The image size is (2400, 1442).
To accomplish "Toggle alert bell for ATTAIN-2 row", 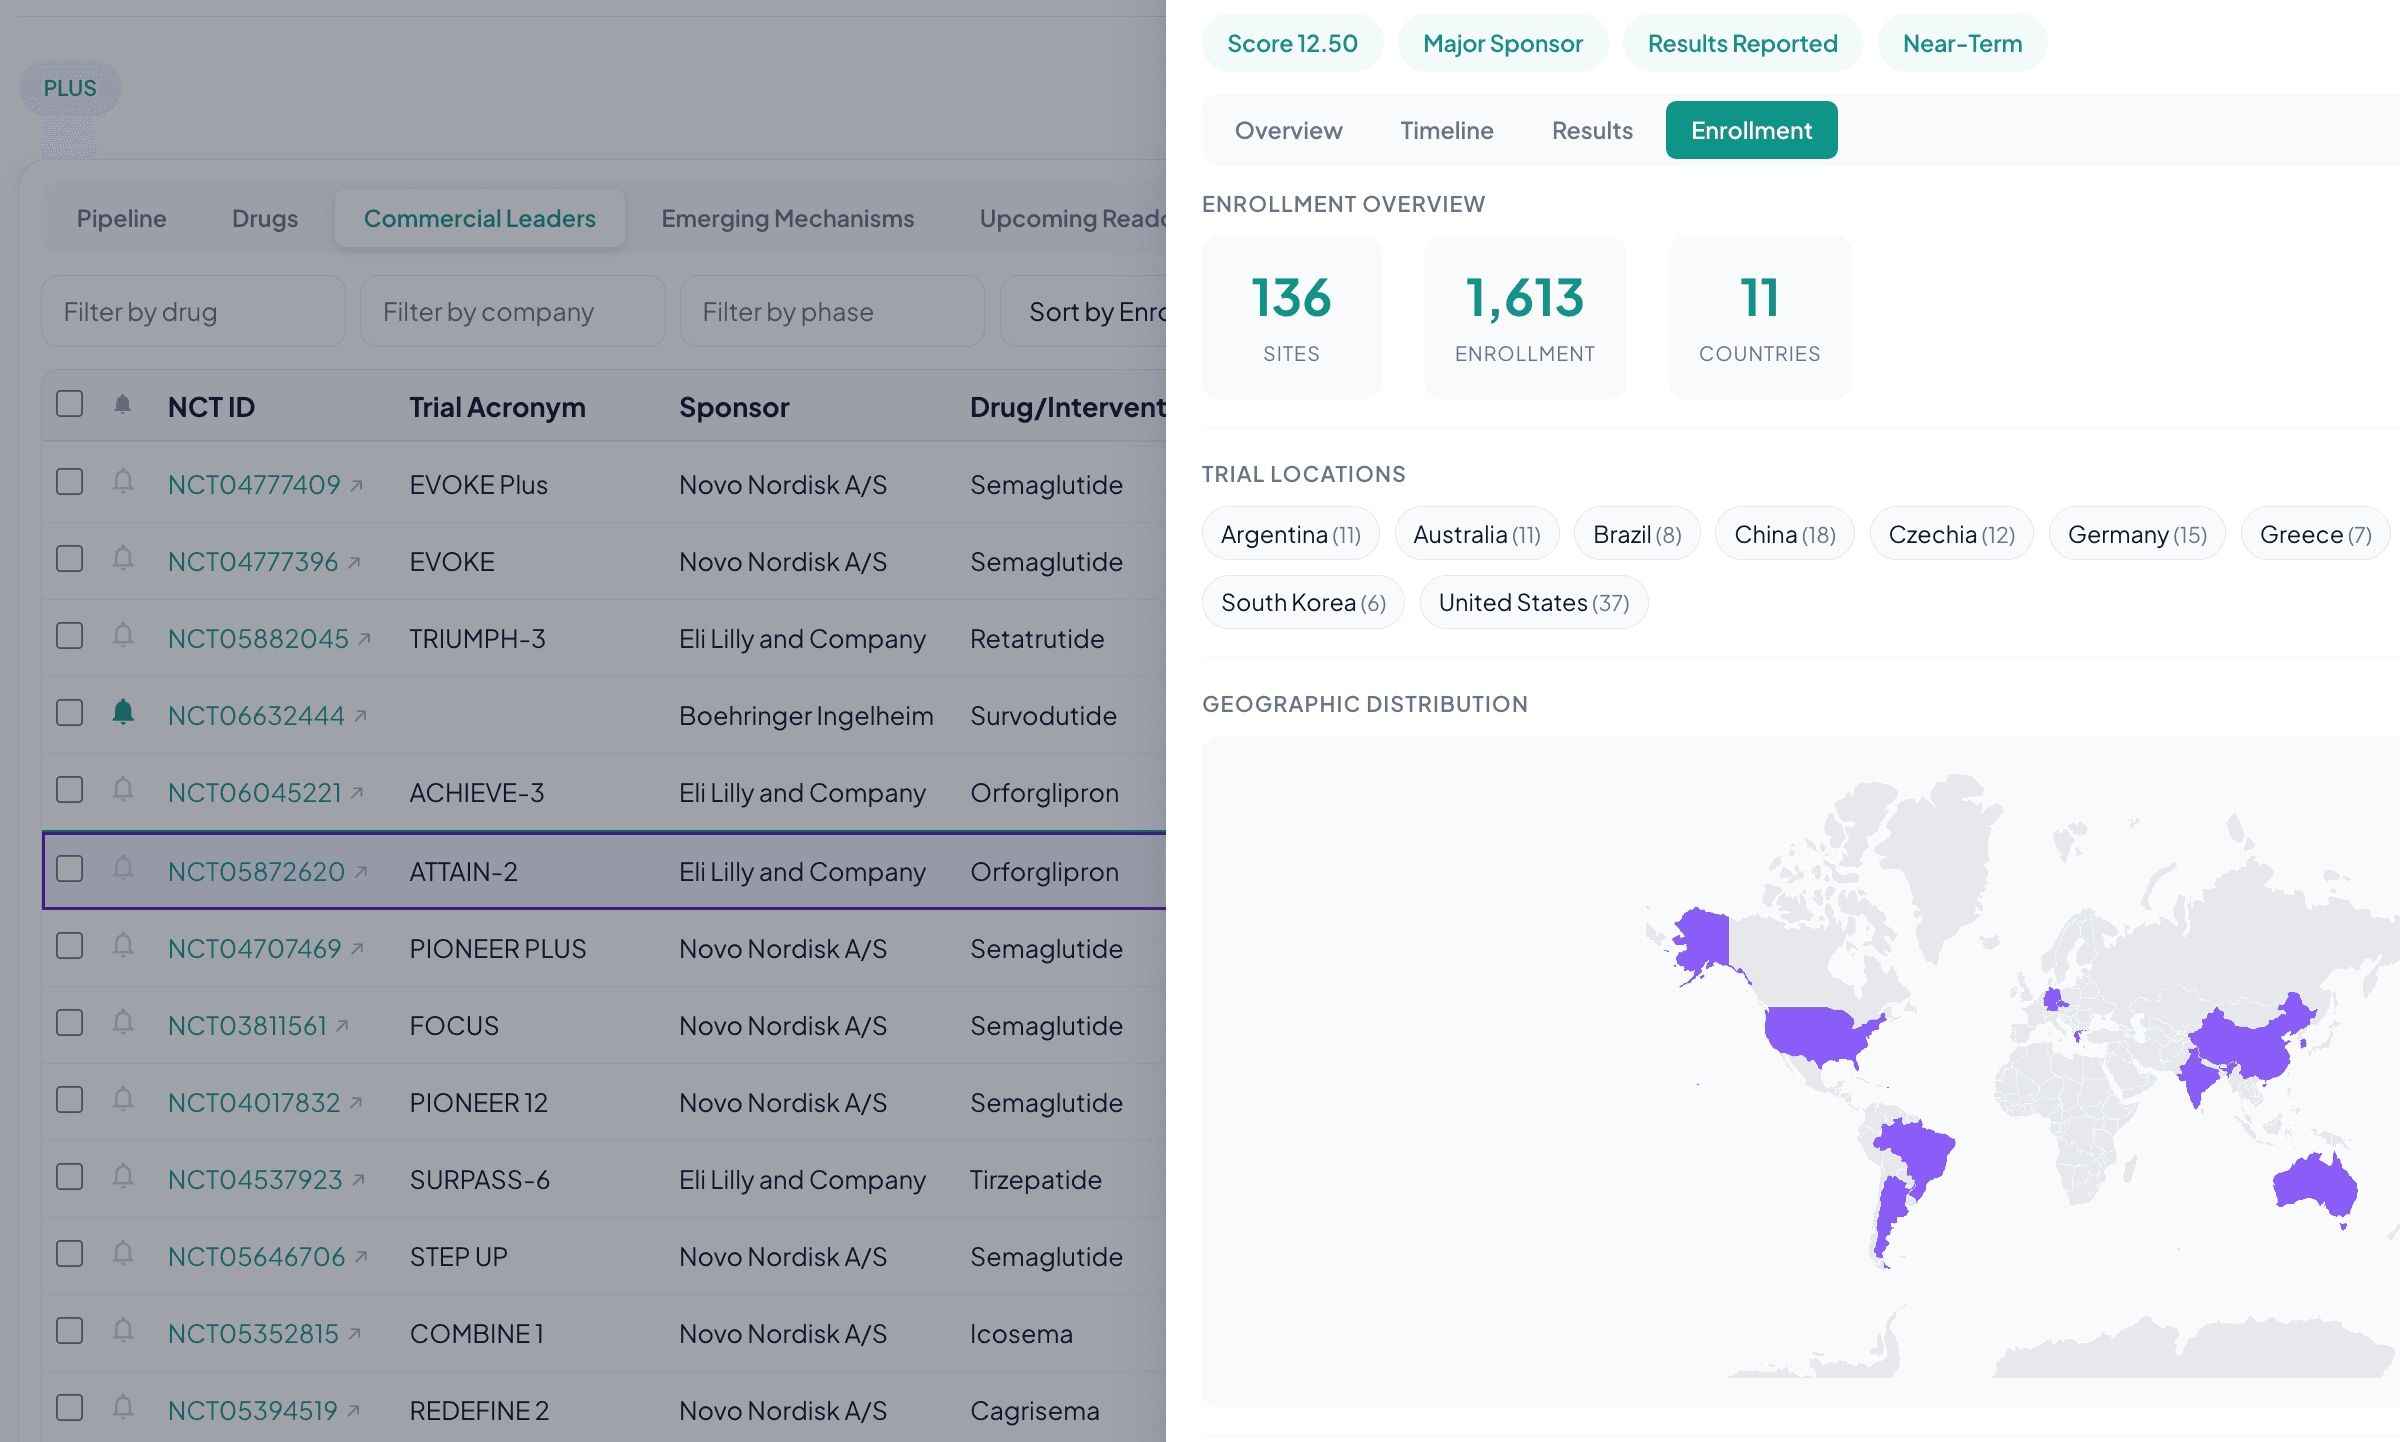I will [x=123, y=869].
